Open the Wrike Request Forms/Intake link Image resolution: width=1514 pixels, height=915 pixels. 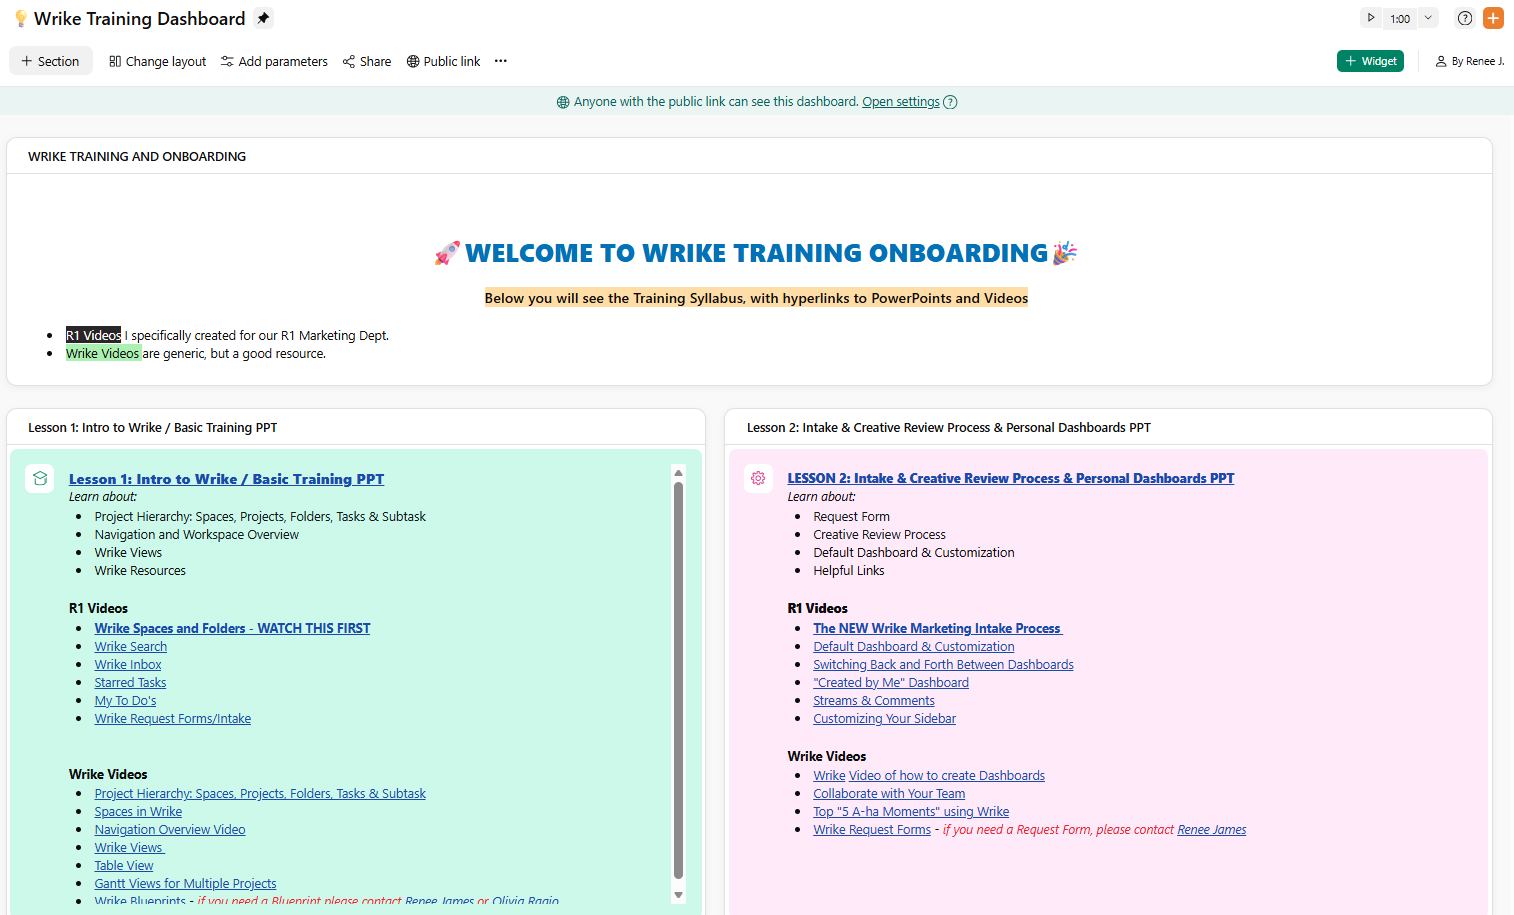tap(173, 719)
